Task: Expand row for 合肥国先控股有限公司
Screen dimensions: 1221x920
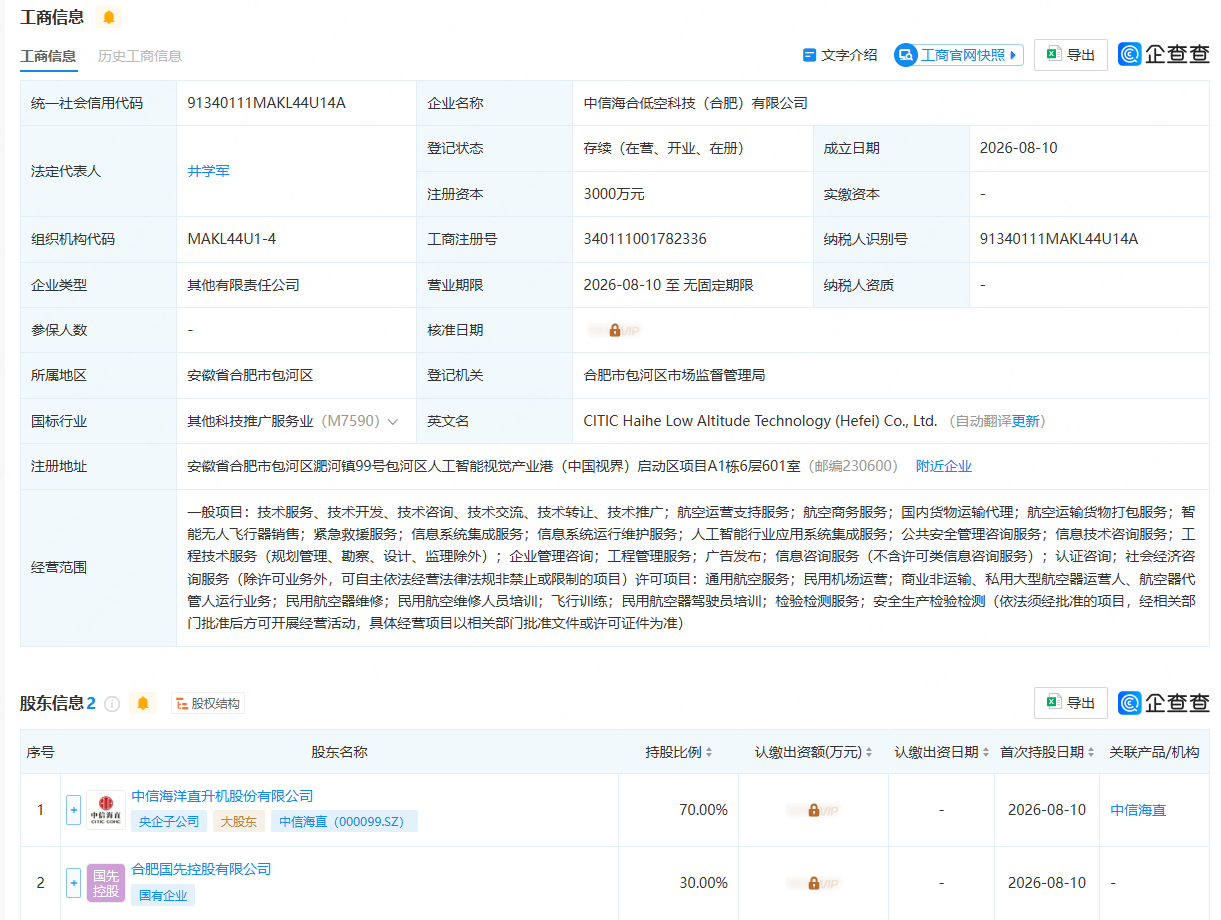Action: click(x=73, y=883)
